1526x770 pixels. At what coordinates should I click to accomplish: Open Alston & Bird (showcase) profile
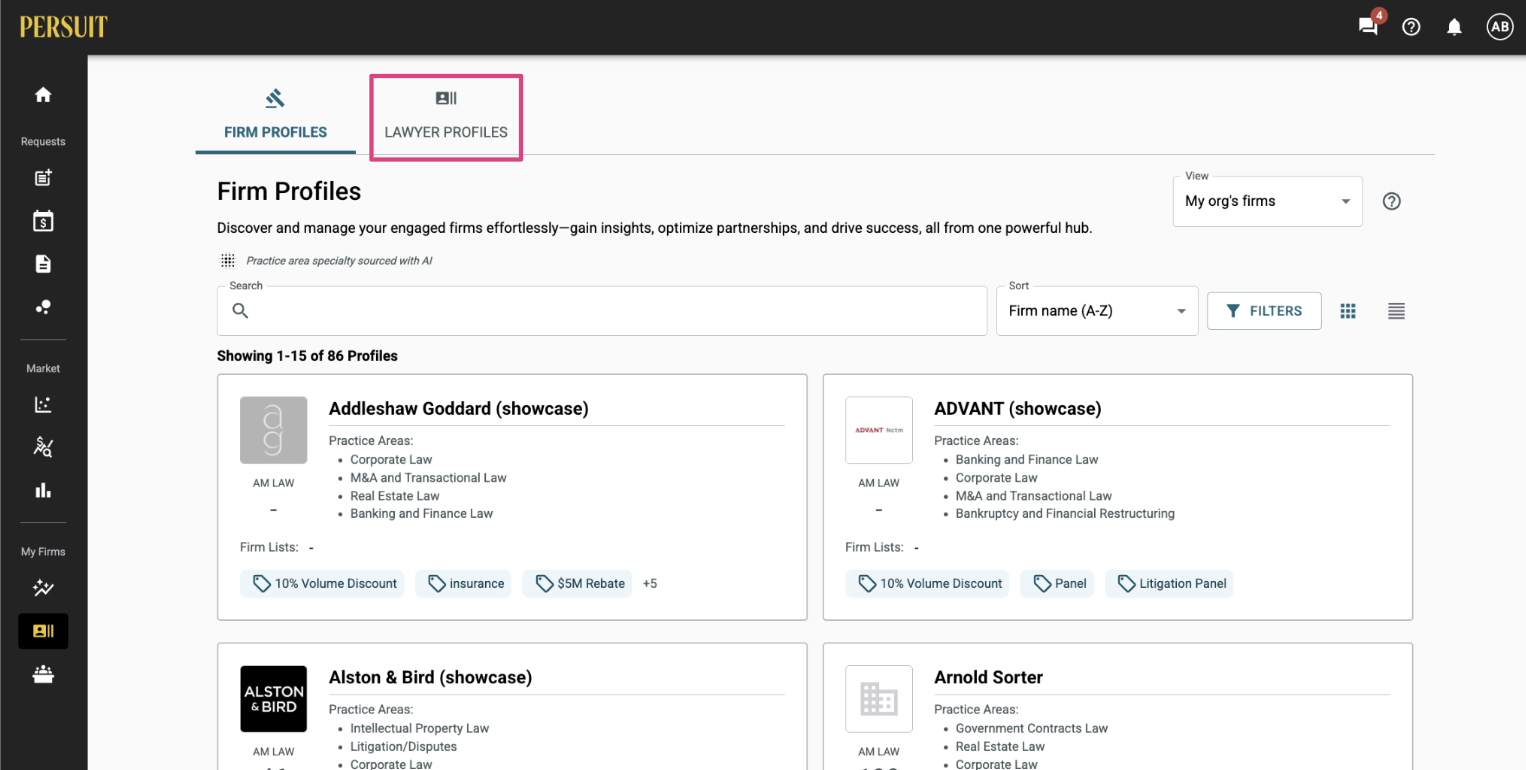point(430,678)
